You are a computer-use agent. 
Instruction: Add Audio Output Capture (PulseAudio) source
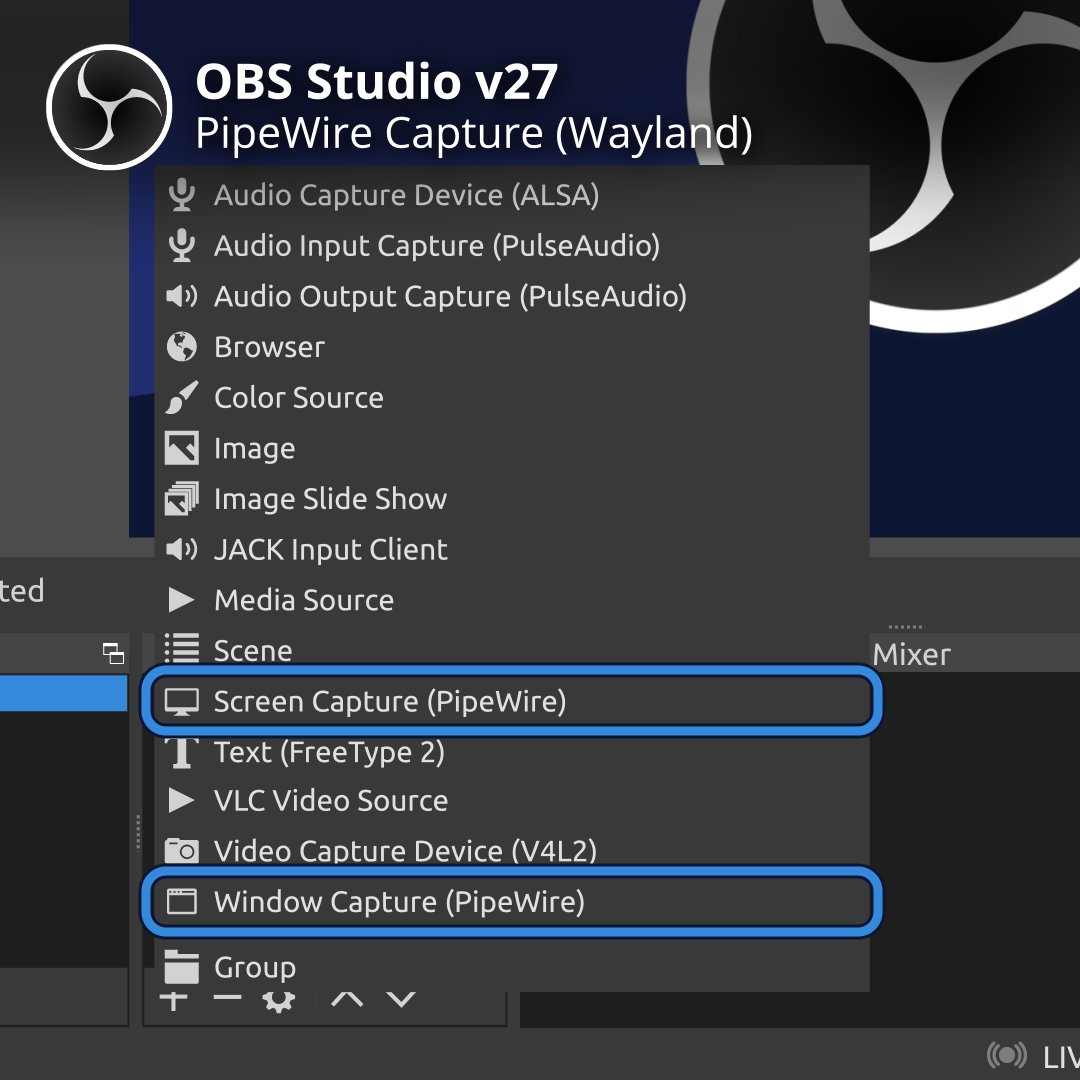(x=512, y=296)
